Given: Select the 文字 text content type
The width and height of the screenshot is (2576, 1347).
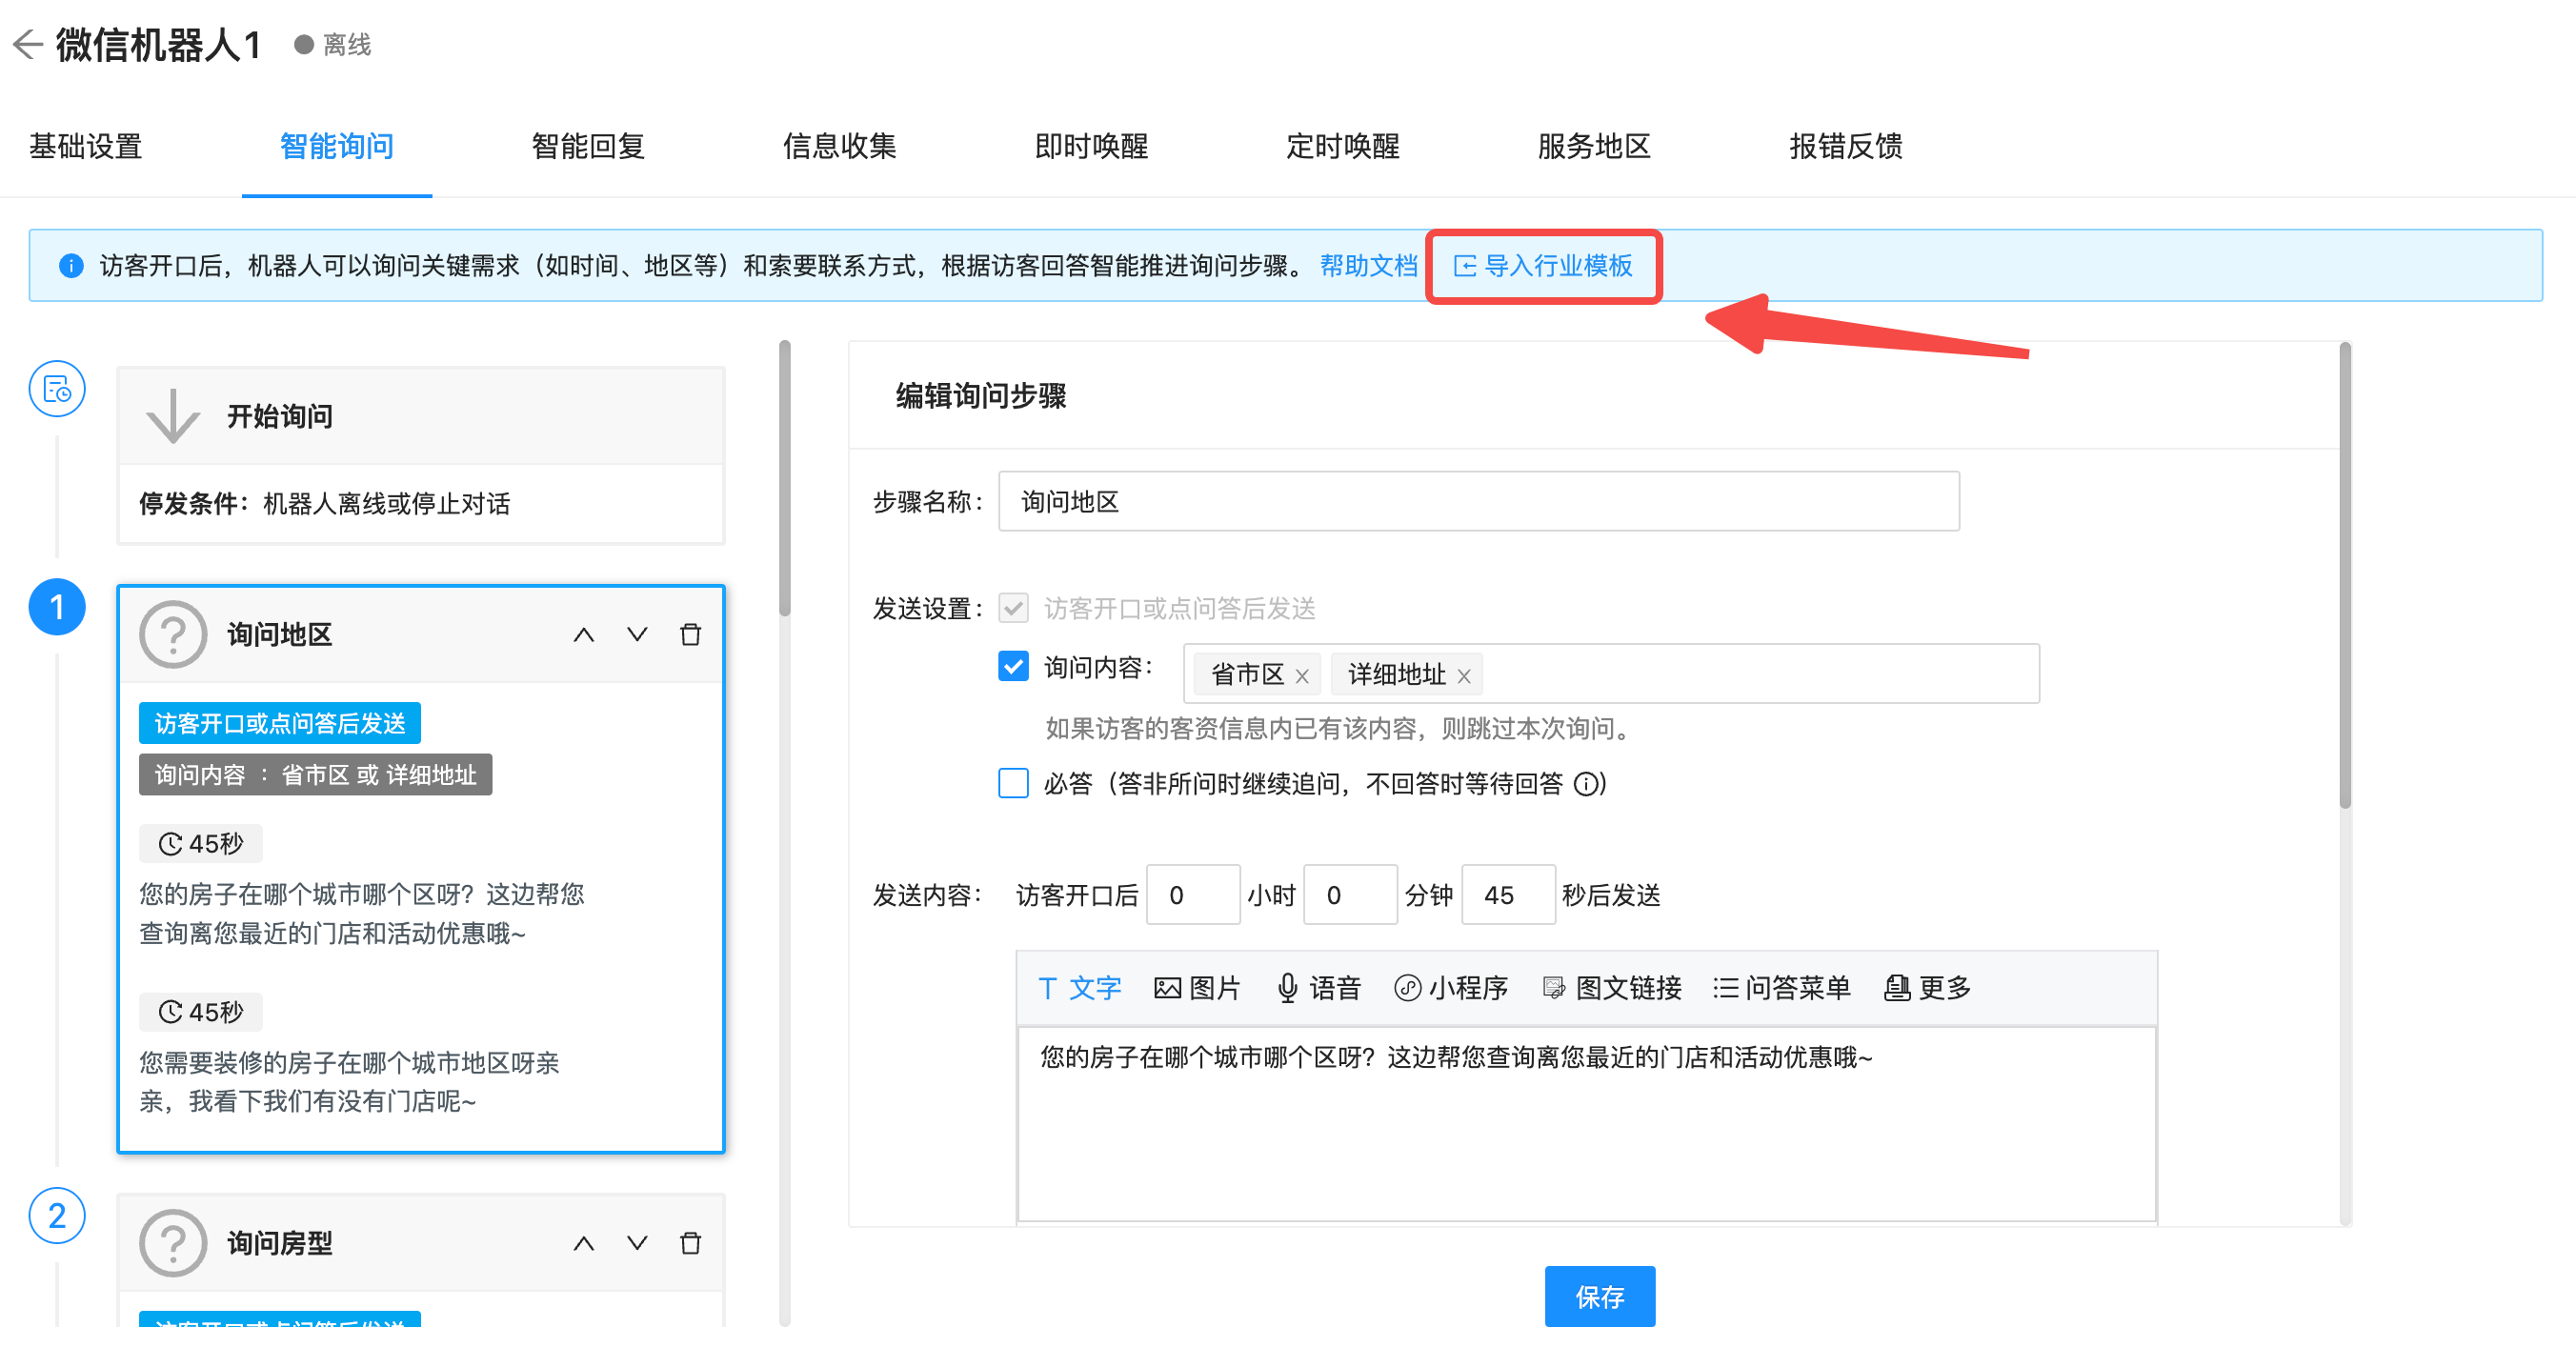Looking at the screenshot, I should [x=1079, y=988].
